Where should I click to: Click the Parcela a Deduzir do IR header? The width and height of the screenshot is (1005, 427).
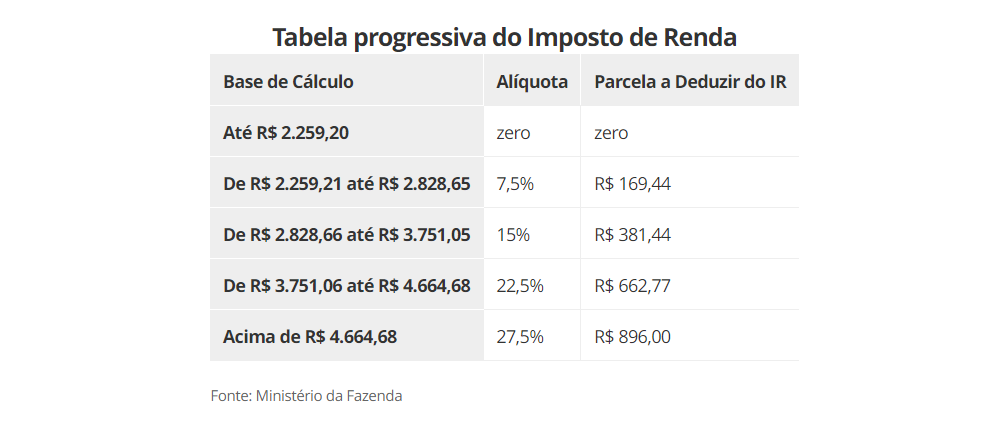(690, 82)
